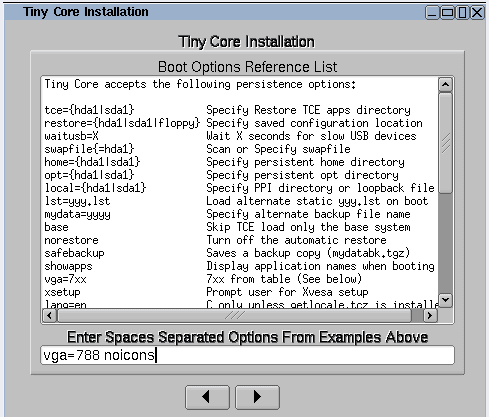Screen dimensions: 489x417
Task: Click the home={hda1|sda1} option text
Action: pos(92,162)
